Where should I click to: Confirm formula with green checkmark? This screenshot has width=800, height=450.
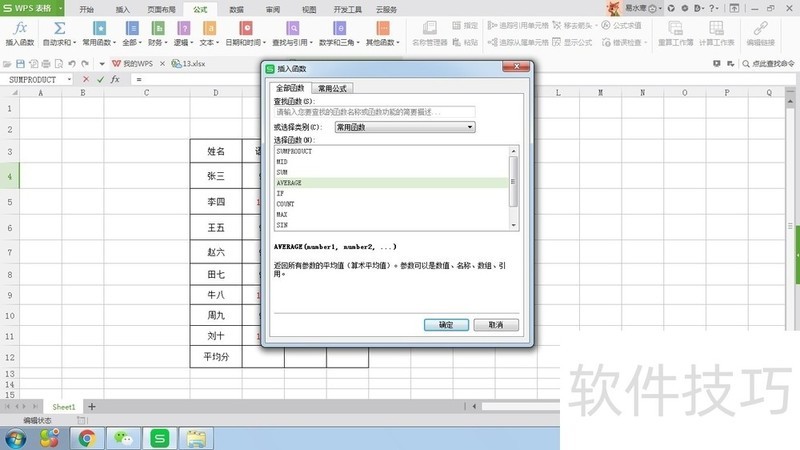[101, 80]
